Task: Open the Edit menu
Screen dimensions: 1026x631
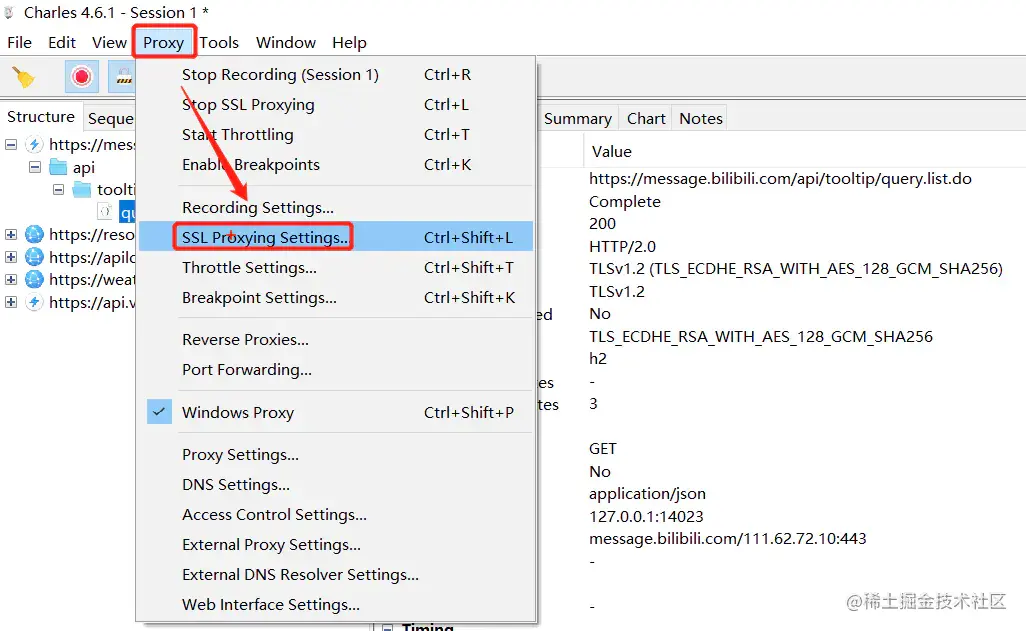Action: point(62,43)
